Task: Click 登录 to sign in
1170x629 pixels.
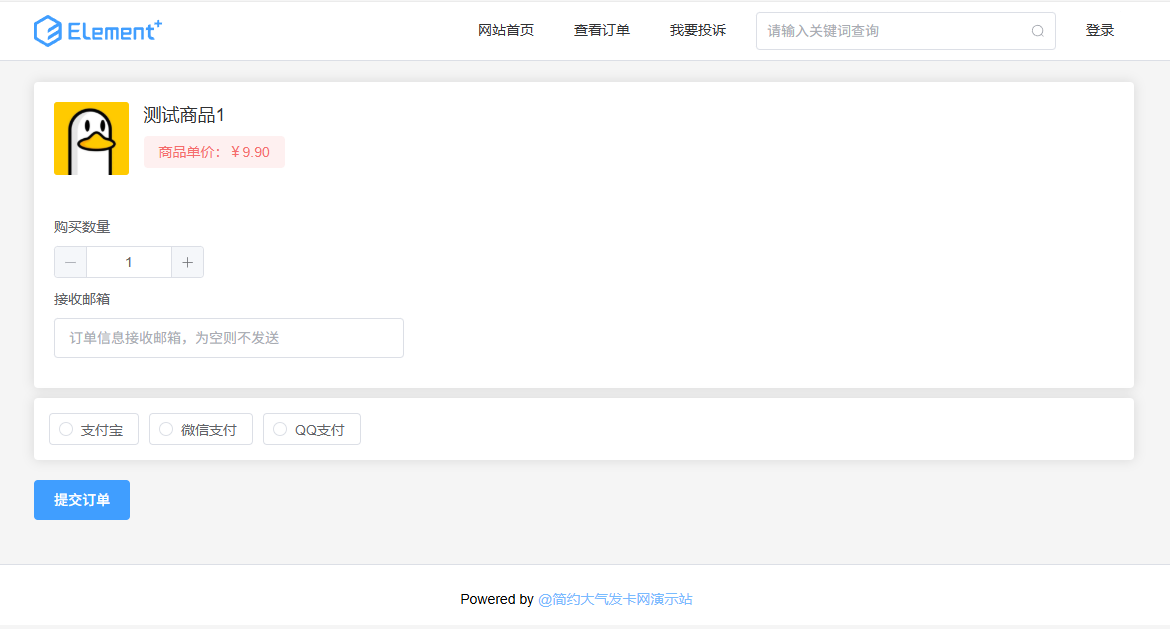Action: point(1099,31)
